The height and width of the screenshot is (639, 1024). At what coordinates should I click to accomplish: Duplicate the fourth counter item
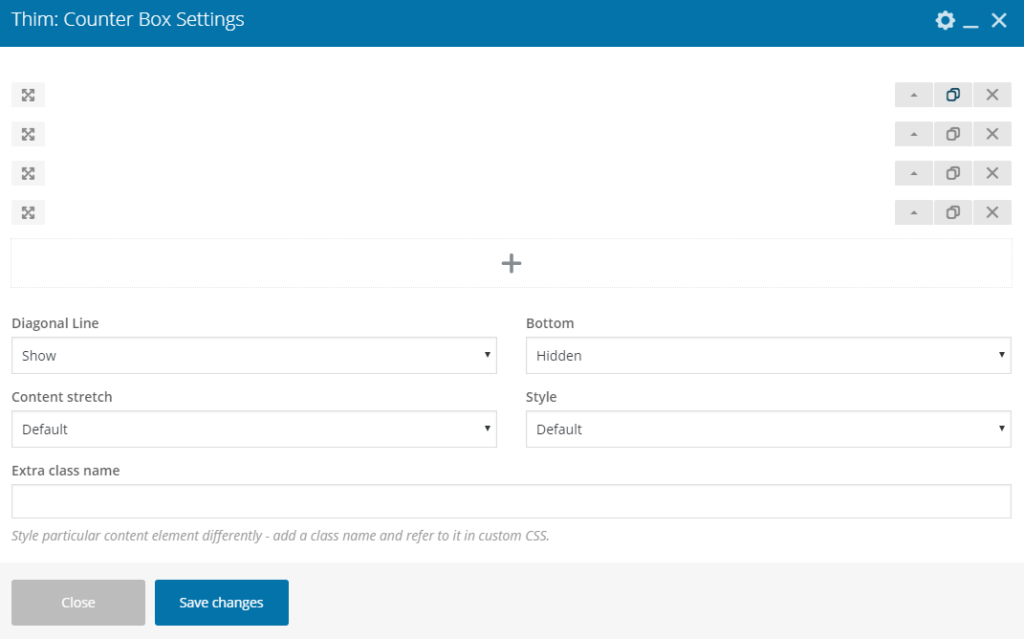(952, 212)
